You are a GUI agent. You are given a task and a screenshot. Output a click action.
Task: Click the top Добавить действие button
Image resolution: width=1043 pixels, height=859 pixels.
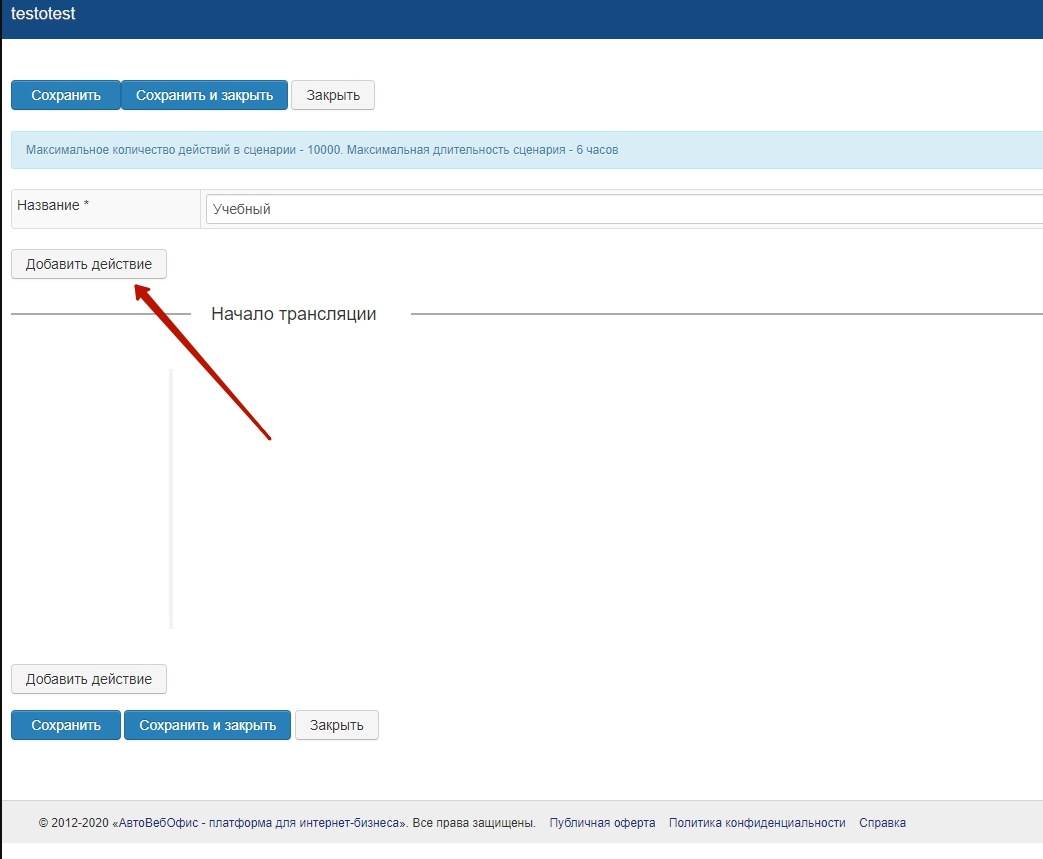click(89, 264)
